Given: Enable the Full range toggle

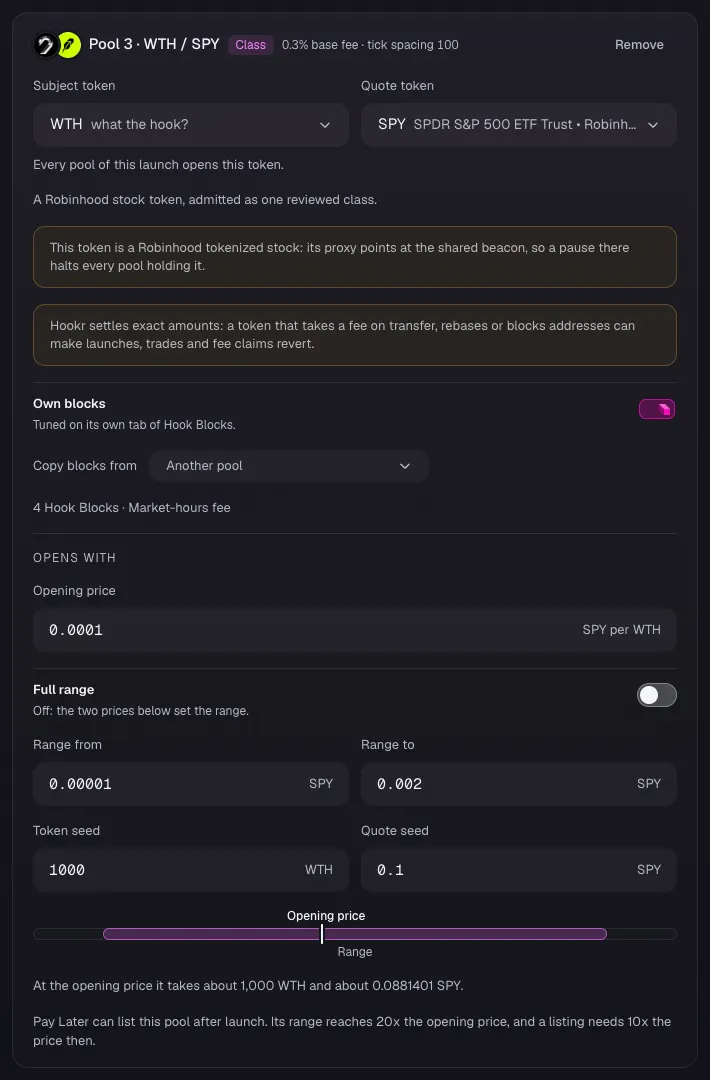Looking at the screenshot, I should click(x=657, y=695).
